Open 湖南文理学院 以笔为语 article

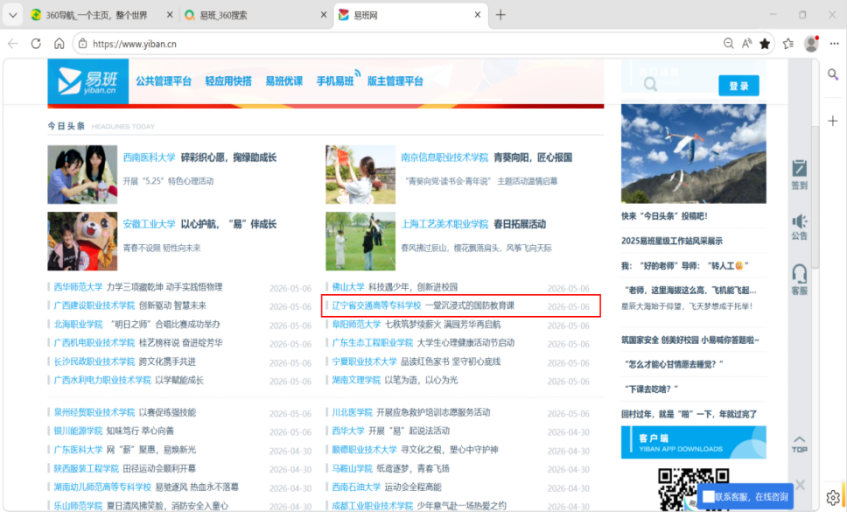tap(394, 380)
